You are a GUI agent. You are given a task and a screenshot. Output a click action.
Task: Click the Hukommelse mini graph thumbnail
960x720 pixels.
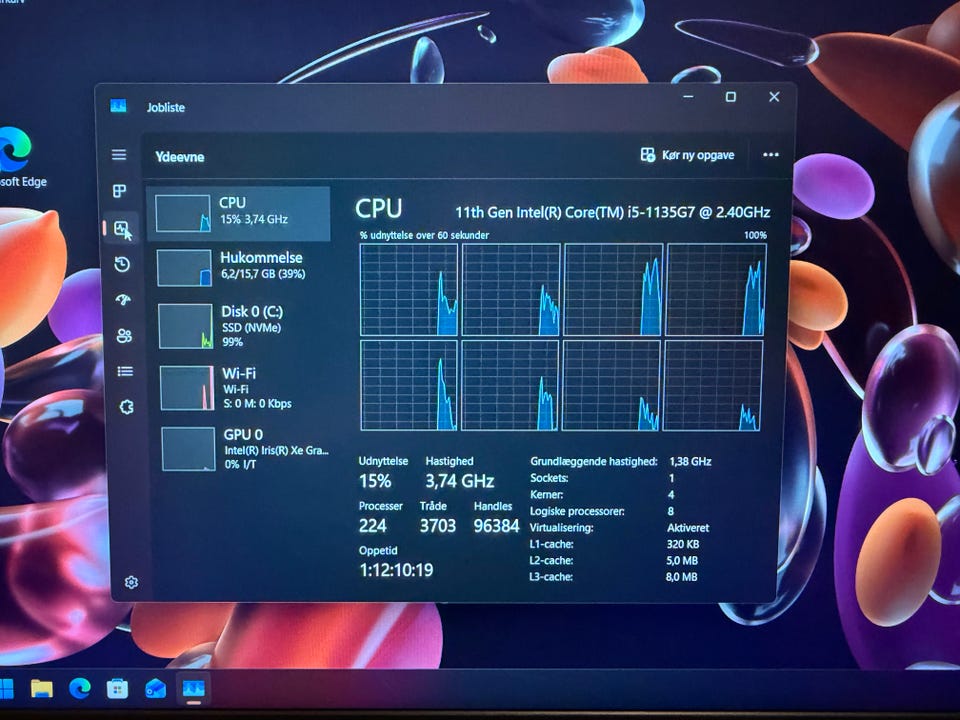[x=184, y=268]
